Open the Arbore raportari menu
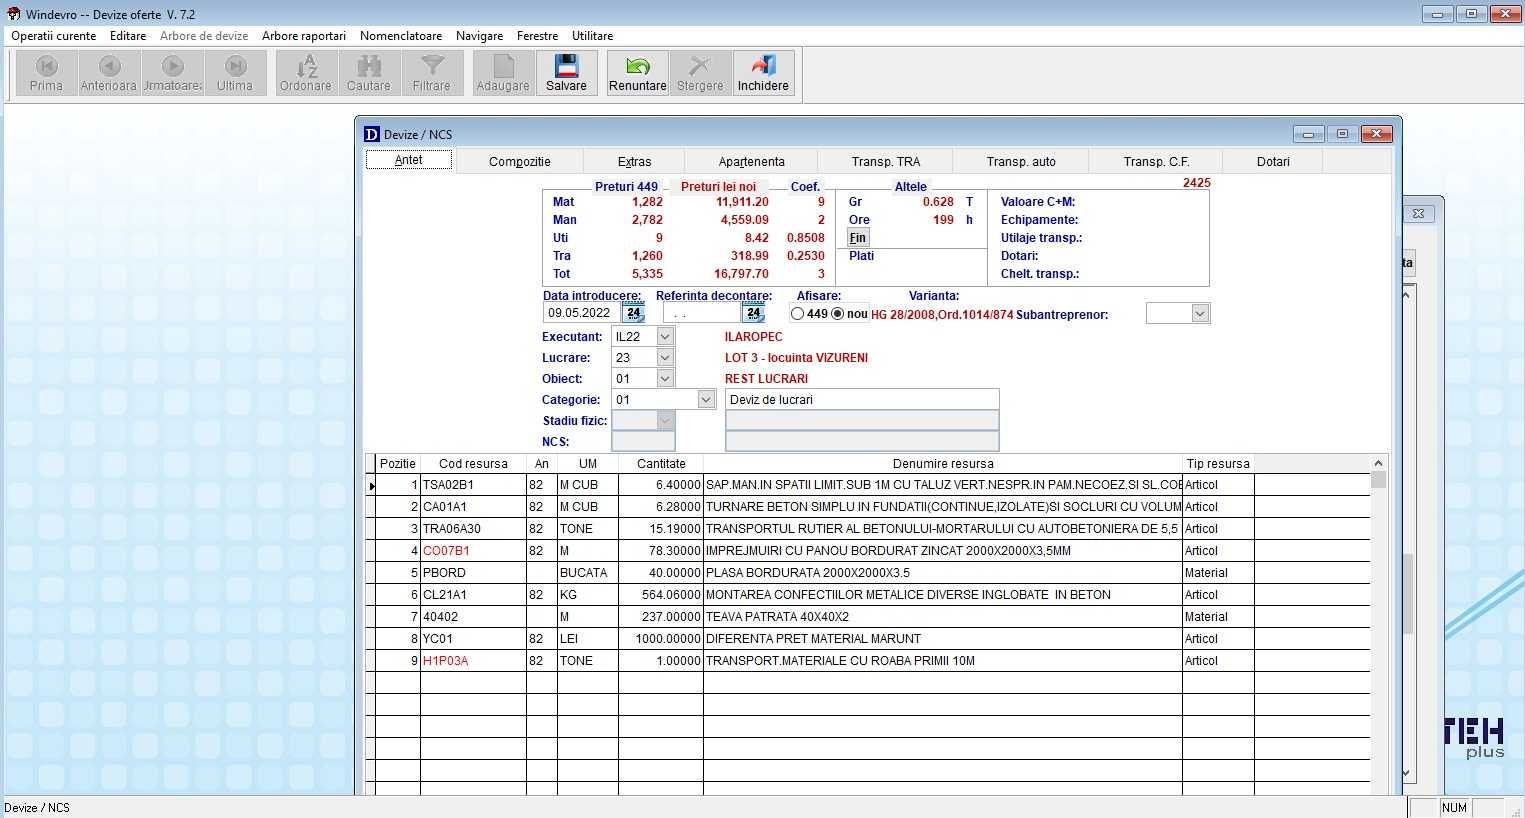The height and width of the screenshot is (818, 1525). (304, 36)
